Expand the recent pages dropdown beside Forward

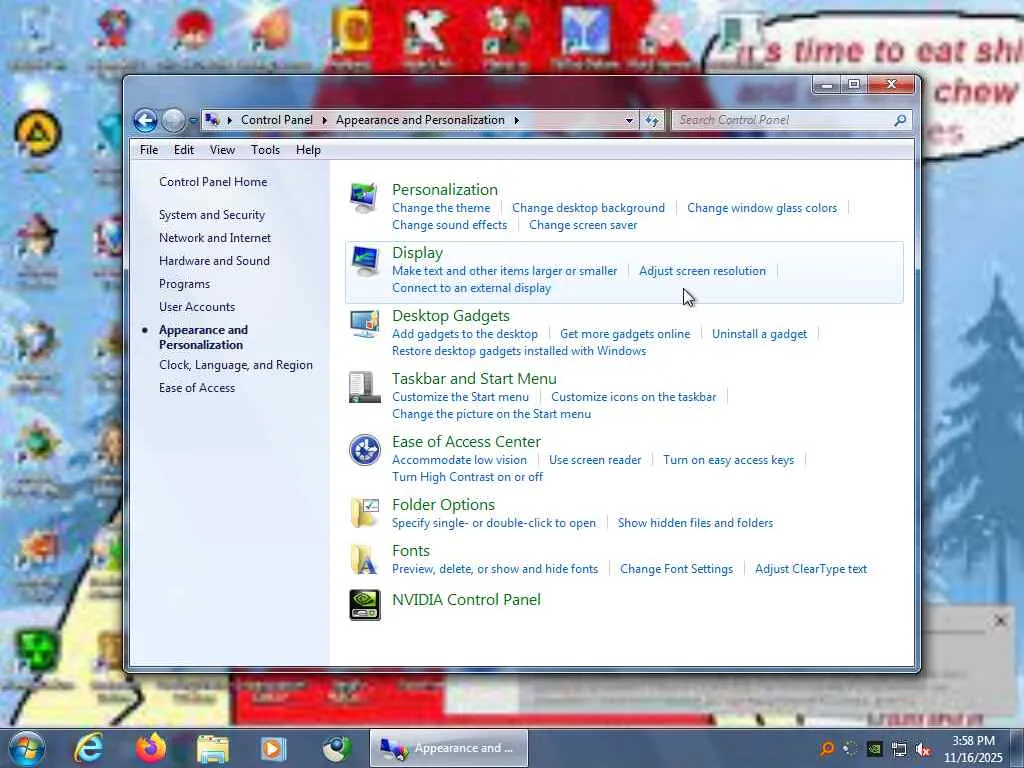tap(193, 120)
